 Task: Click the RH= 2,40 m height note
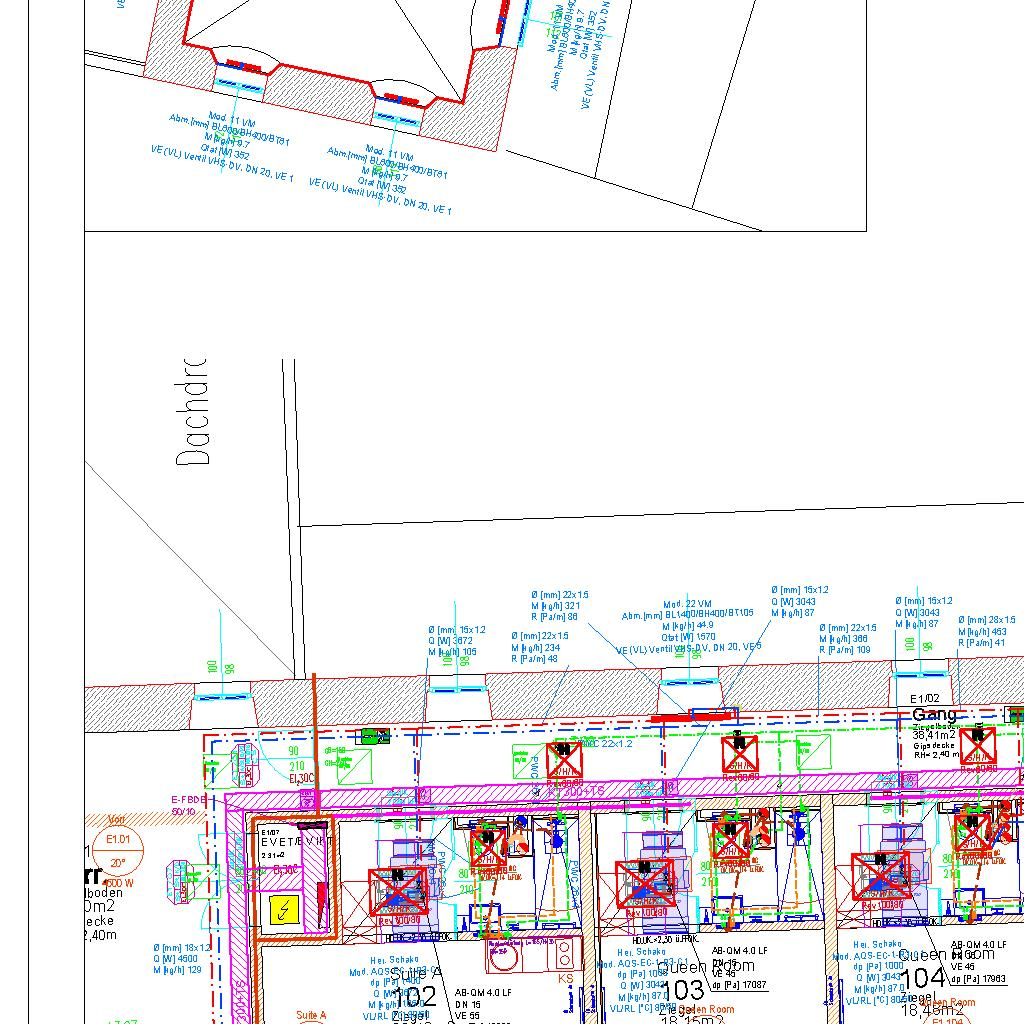point(936,754)
